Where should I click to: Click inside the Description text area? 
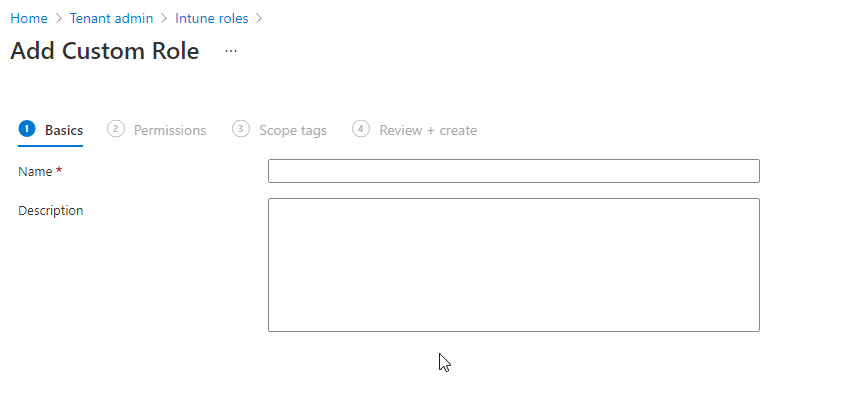[x=513, y=265]
